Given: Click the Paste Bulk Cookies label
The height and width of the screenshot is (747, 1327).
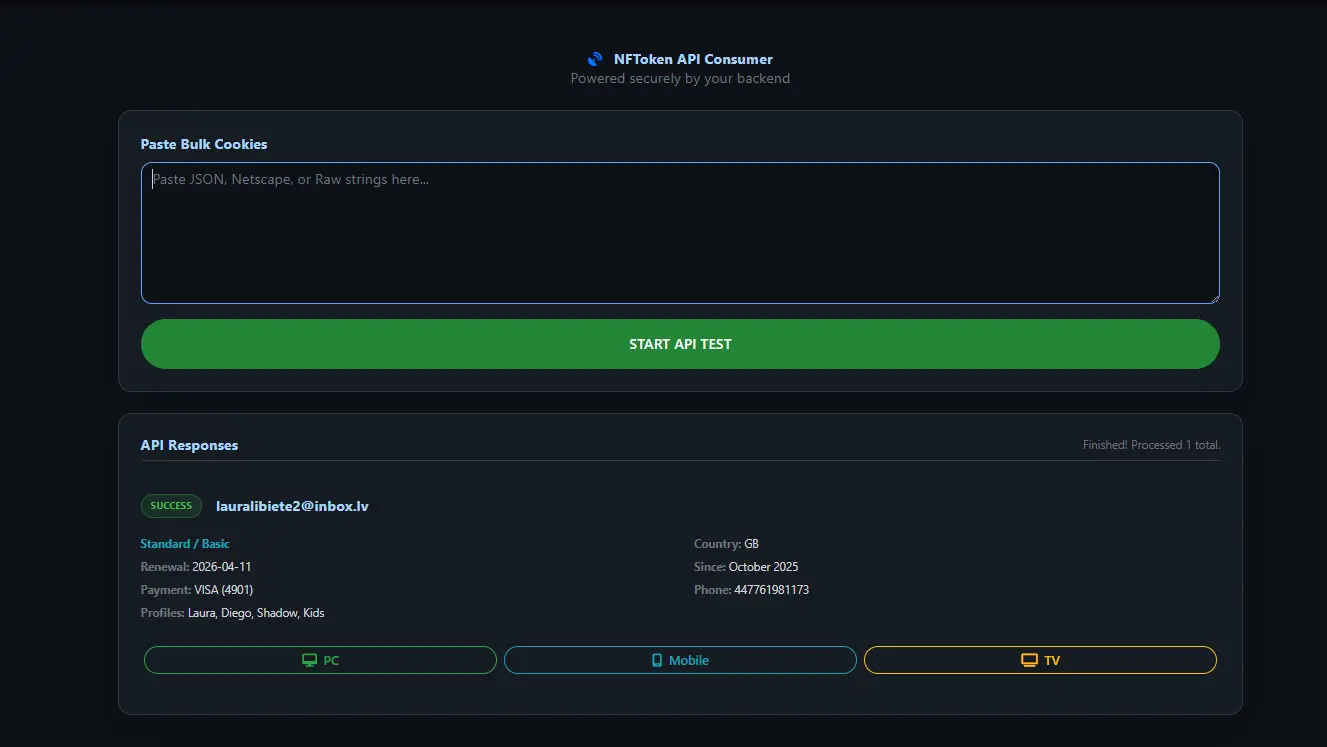Looking at the screenshot, I should 204,144.
